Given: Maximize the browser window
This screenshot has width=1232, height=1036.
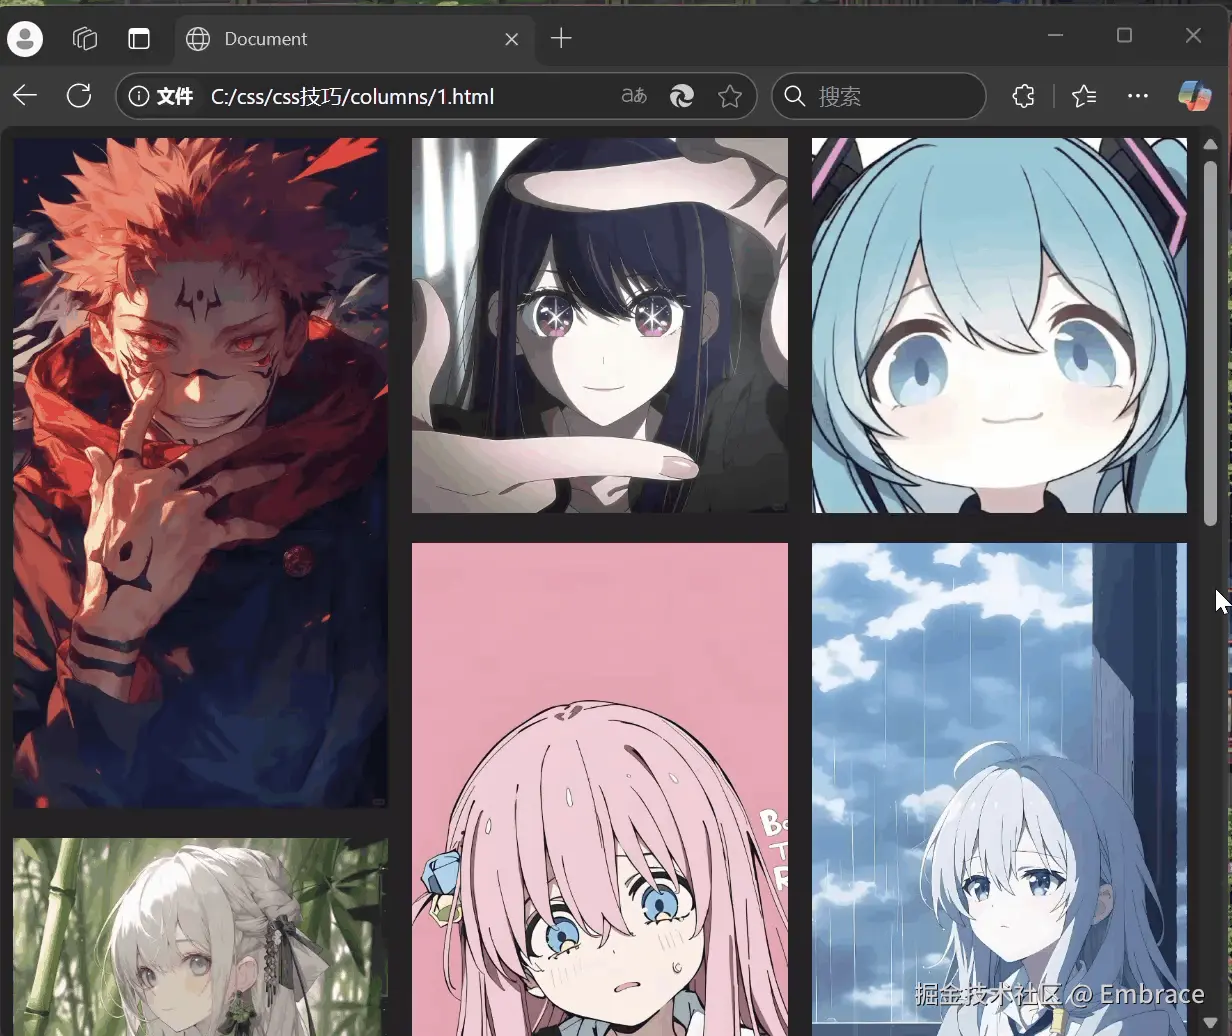Looking at the screenshot, I should (1124, 36).
